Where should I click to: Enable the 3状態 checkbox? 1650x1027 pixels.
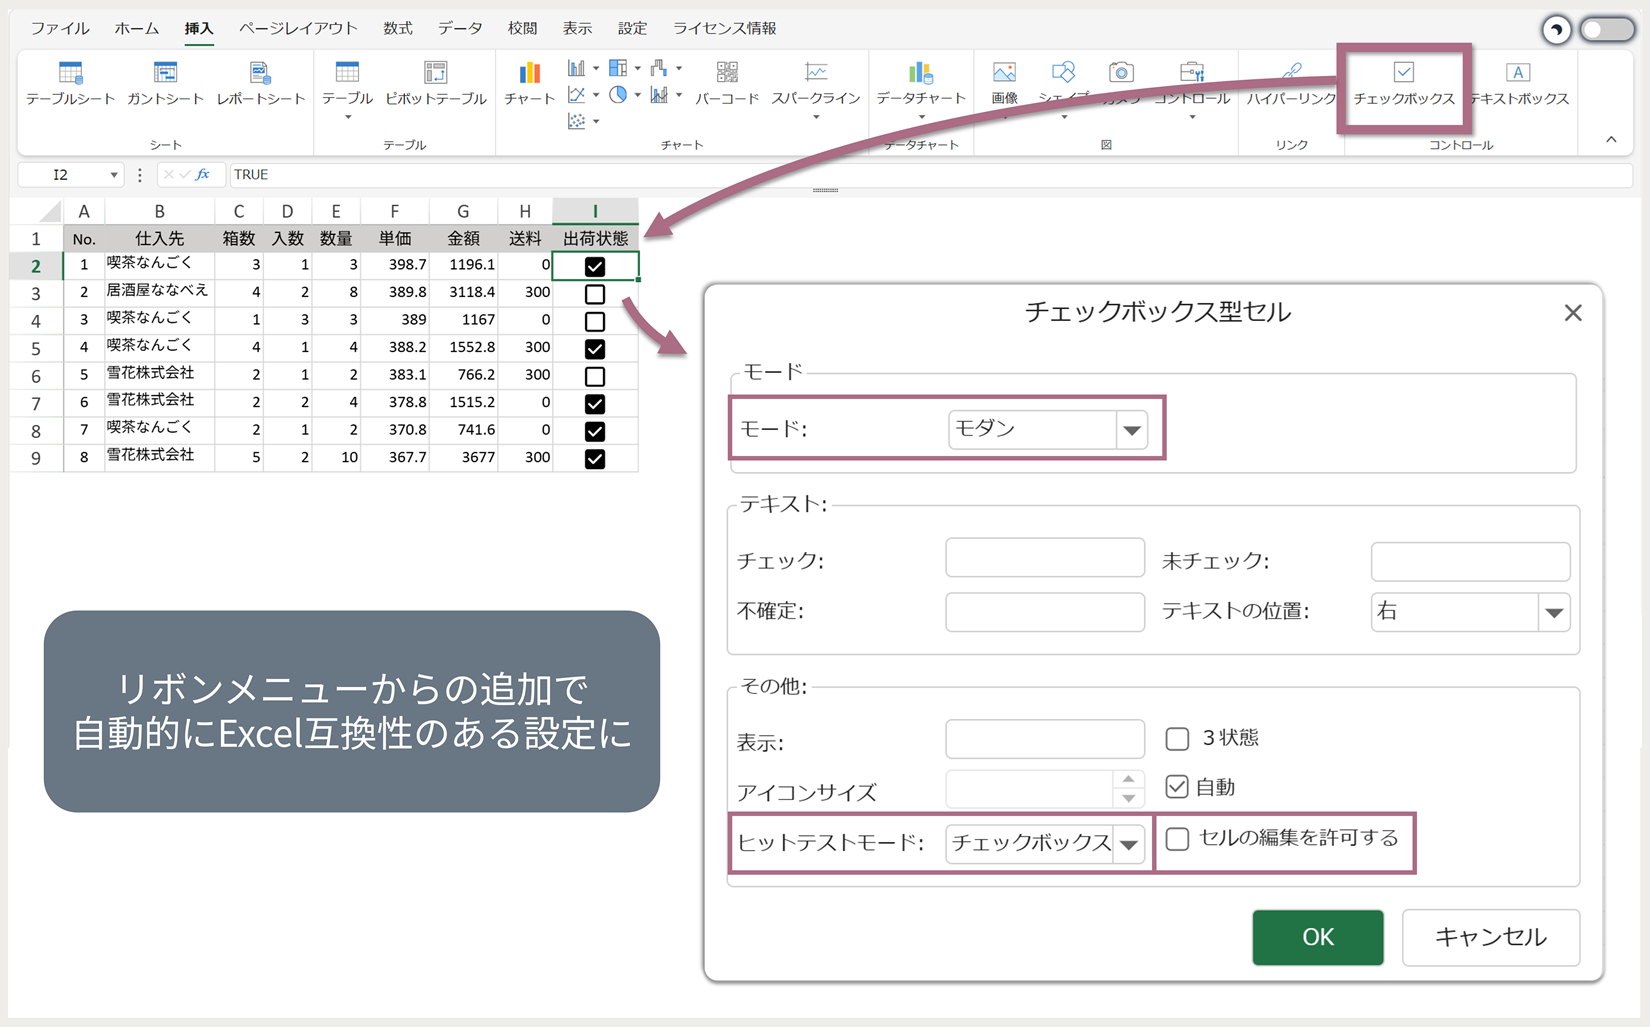click(1177, 738)
